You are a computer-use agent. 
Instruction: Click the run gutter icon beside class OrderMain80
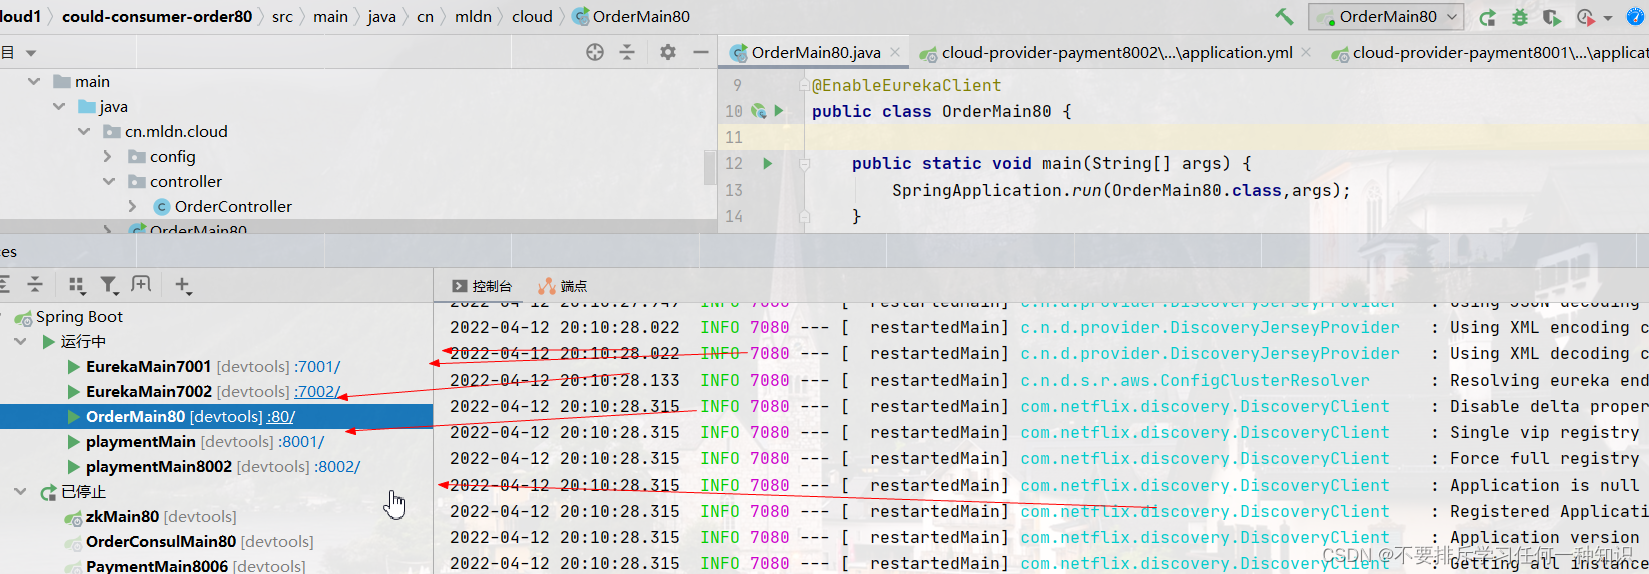pos(779,111)
